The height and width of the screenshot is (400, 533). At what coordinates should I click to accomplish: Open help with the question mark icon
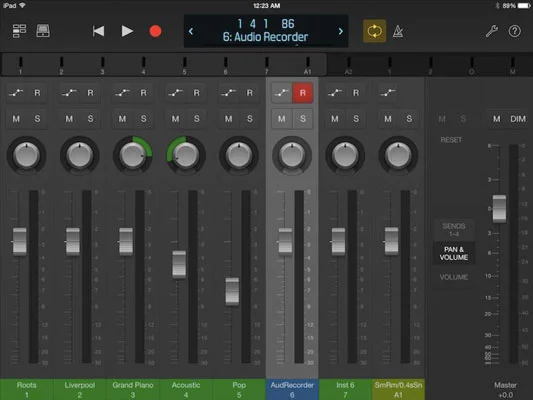[x=515, y=31]
